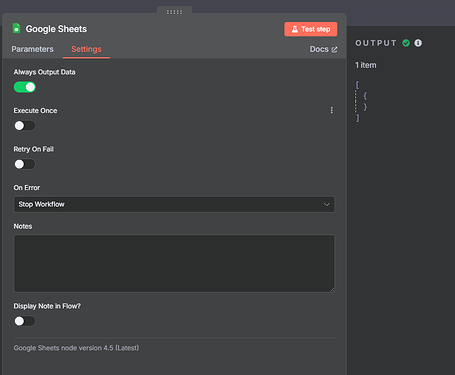Click the Google Sheets node icon
Viewport: 455px width, 375px height.
(16, 28)
